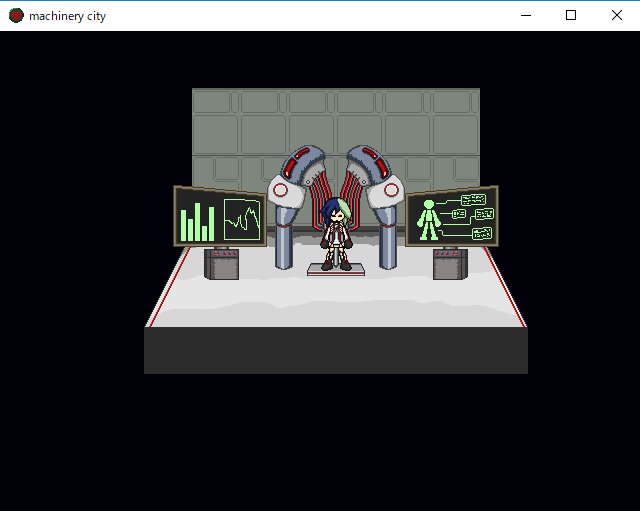This screenshot has height=511, width=640.
Task: Click the right monitor with green body diagram
Action: click(452, 216)
